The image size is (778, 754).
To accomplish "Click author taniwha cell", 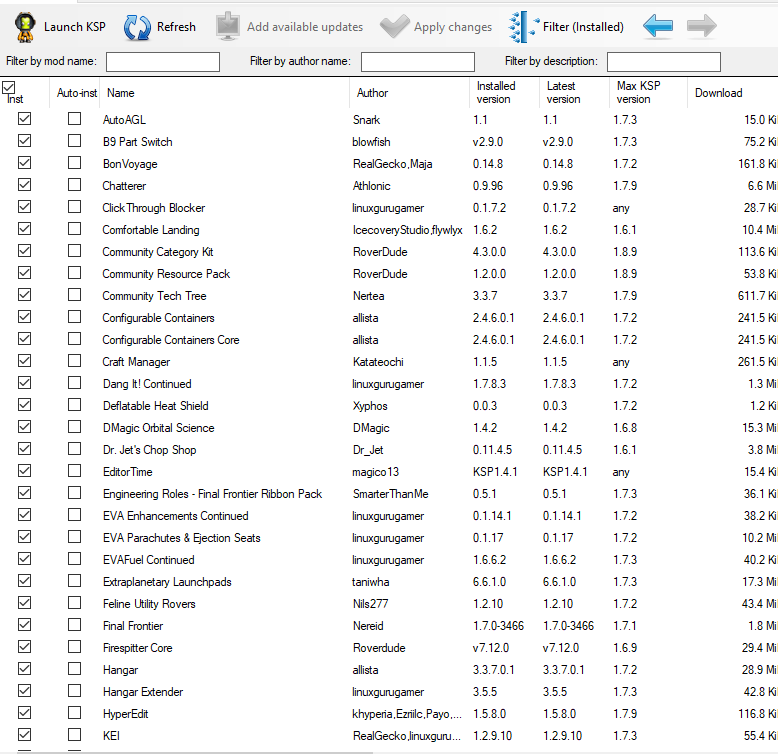I will [x=370, y=582].
